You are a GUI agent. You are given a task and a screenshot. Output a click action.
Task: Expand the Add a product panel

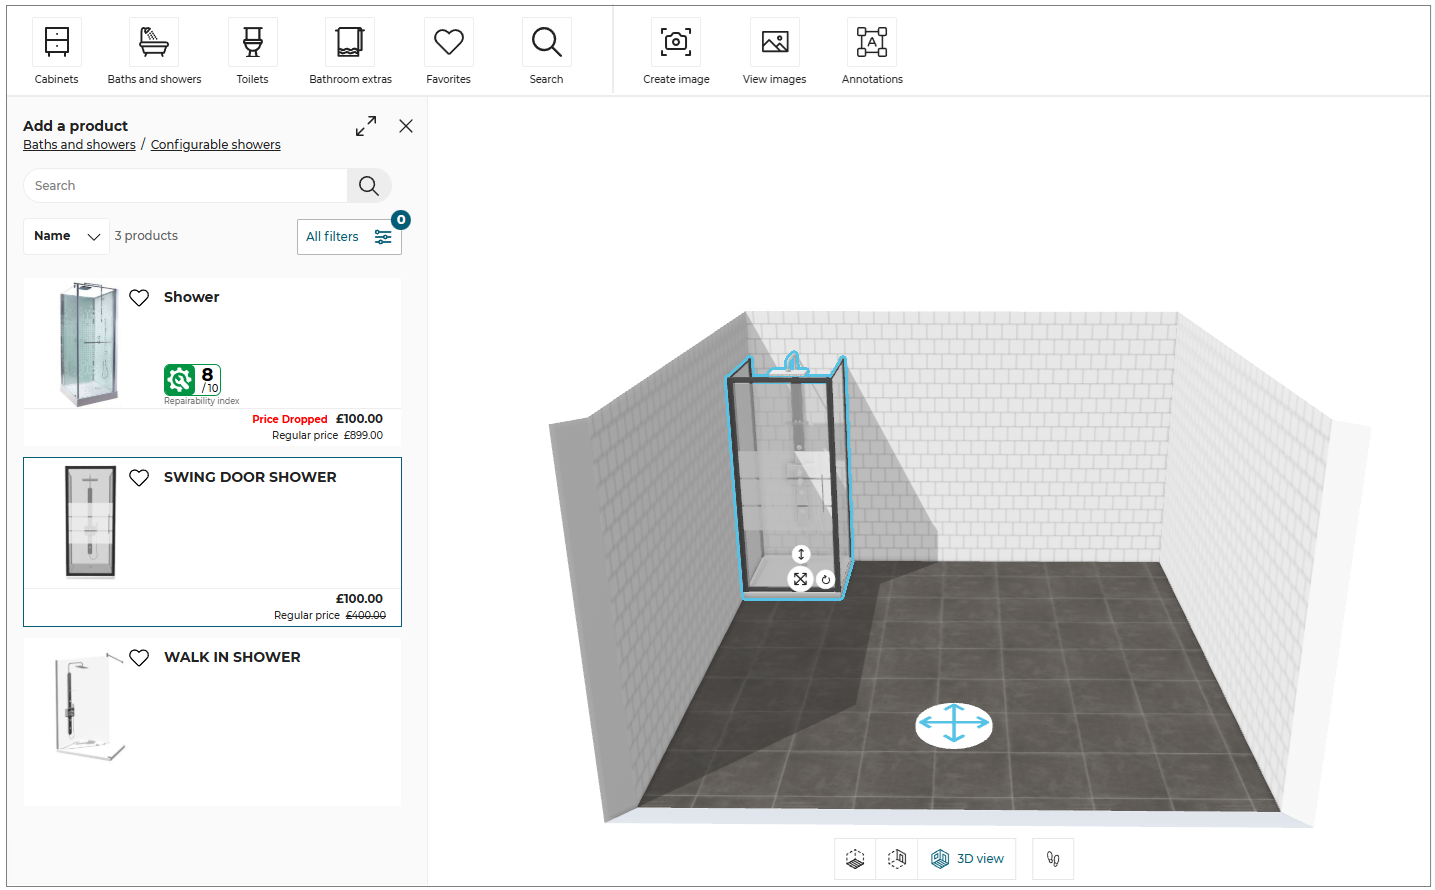366,126
